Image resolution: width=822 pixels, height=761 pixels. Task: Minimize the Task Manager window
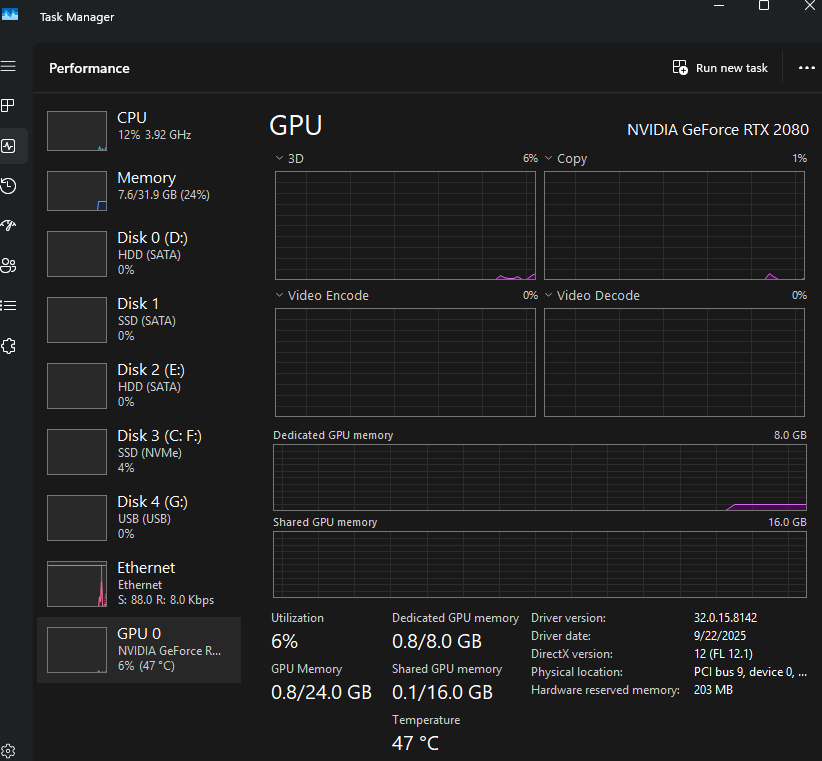[719, 6]
